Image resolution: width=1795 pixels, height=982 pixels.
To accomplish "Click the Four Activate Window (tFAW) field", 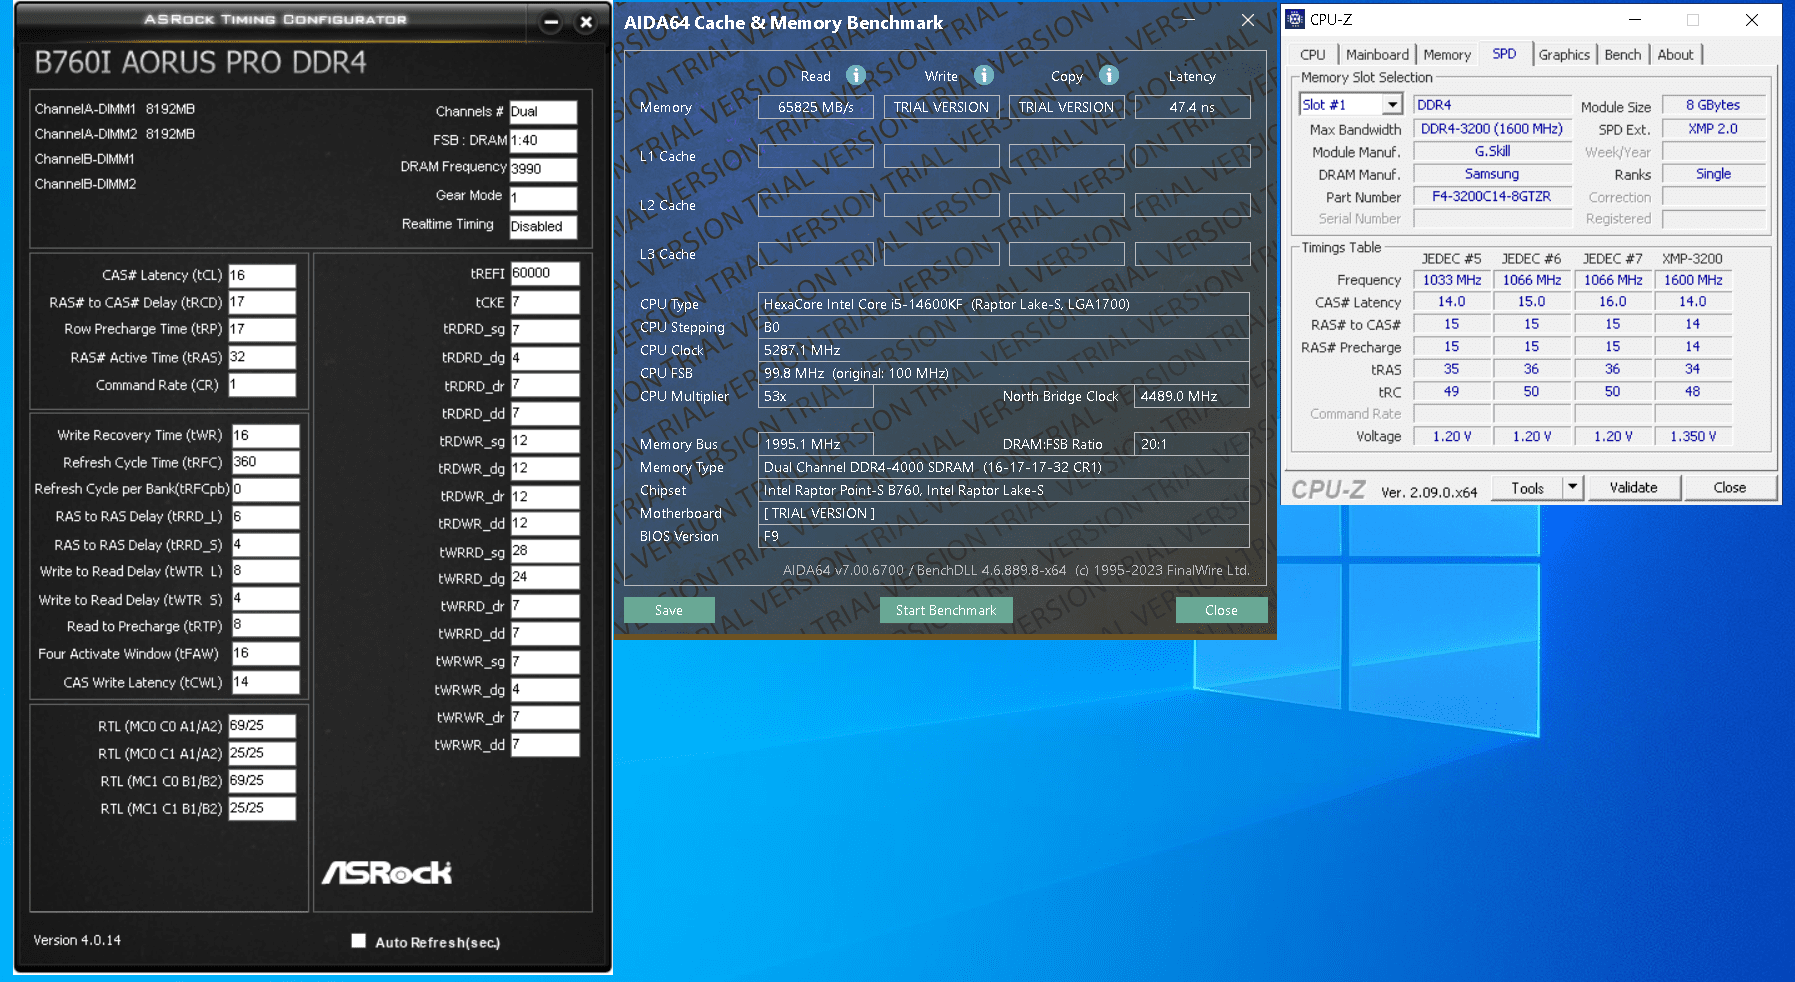I will (265, 653).
